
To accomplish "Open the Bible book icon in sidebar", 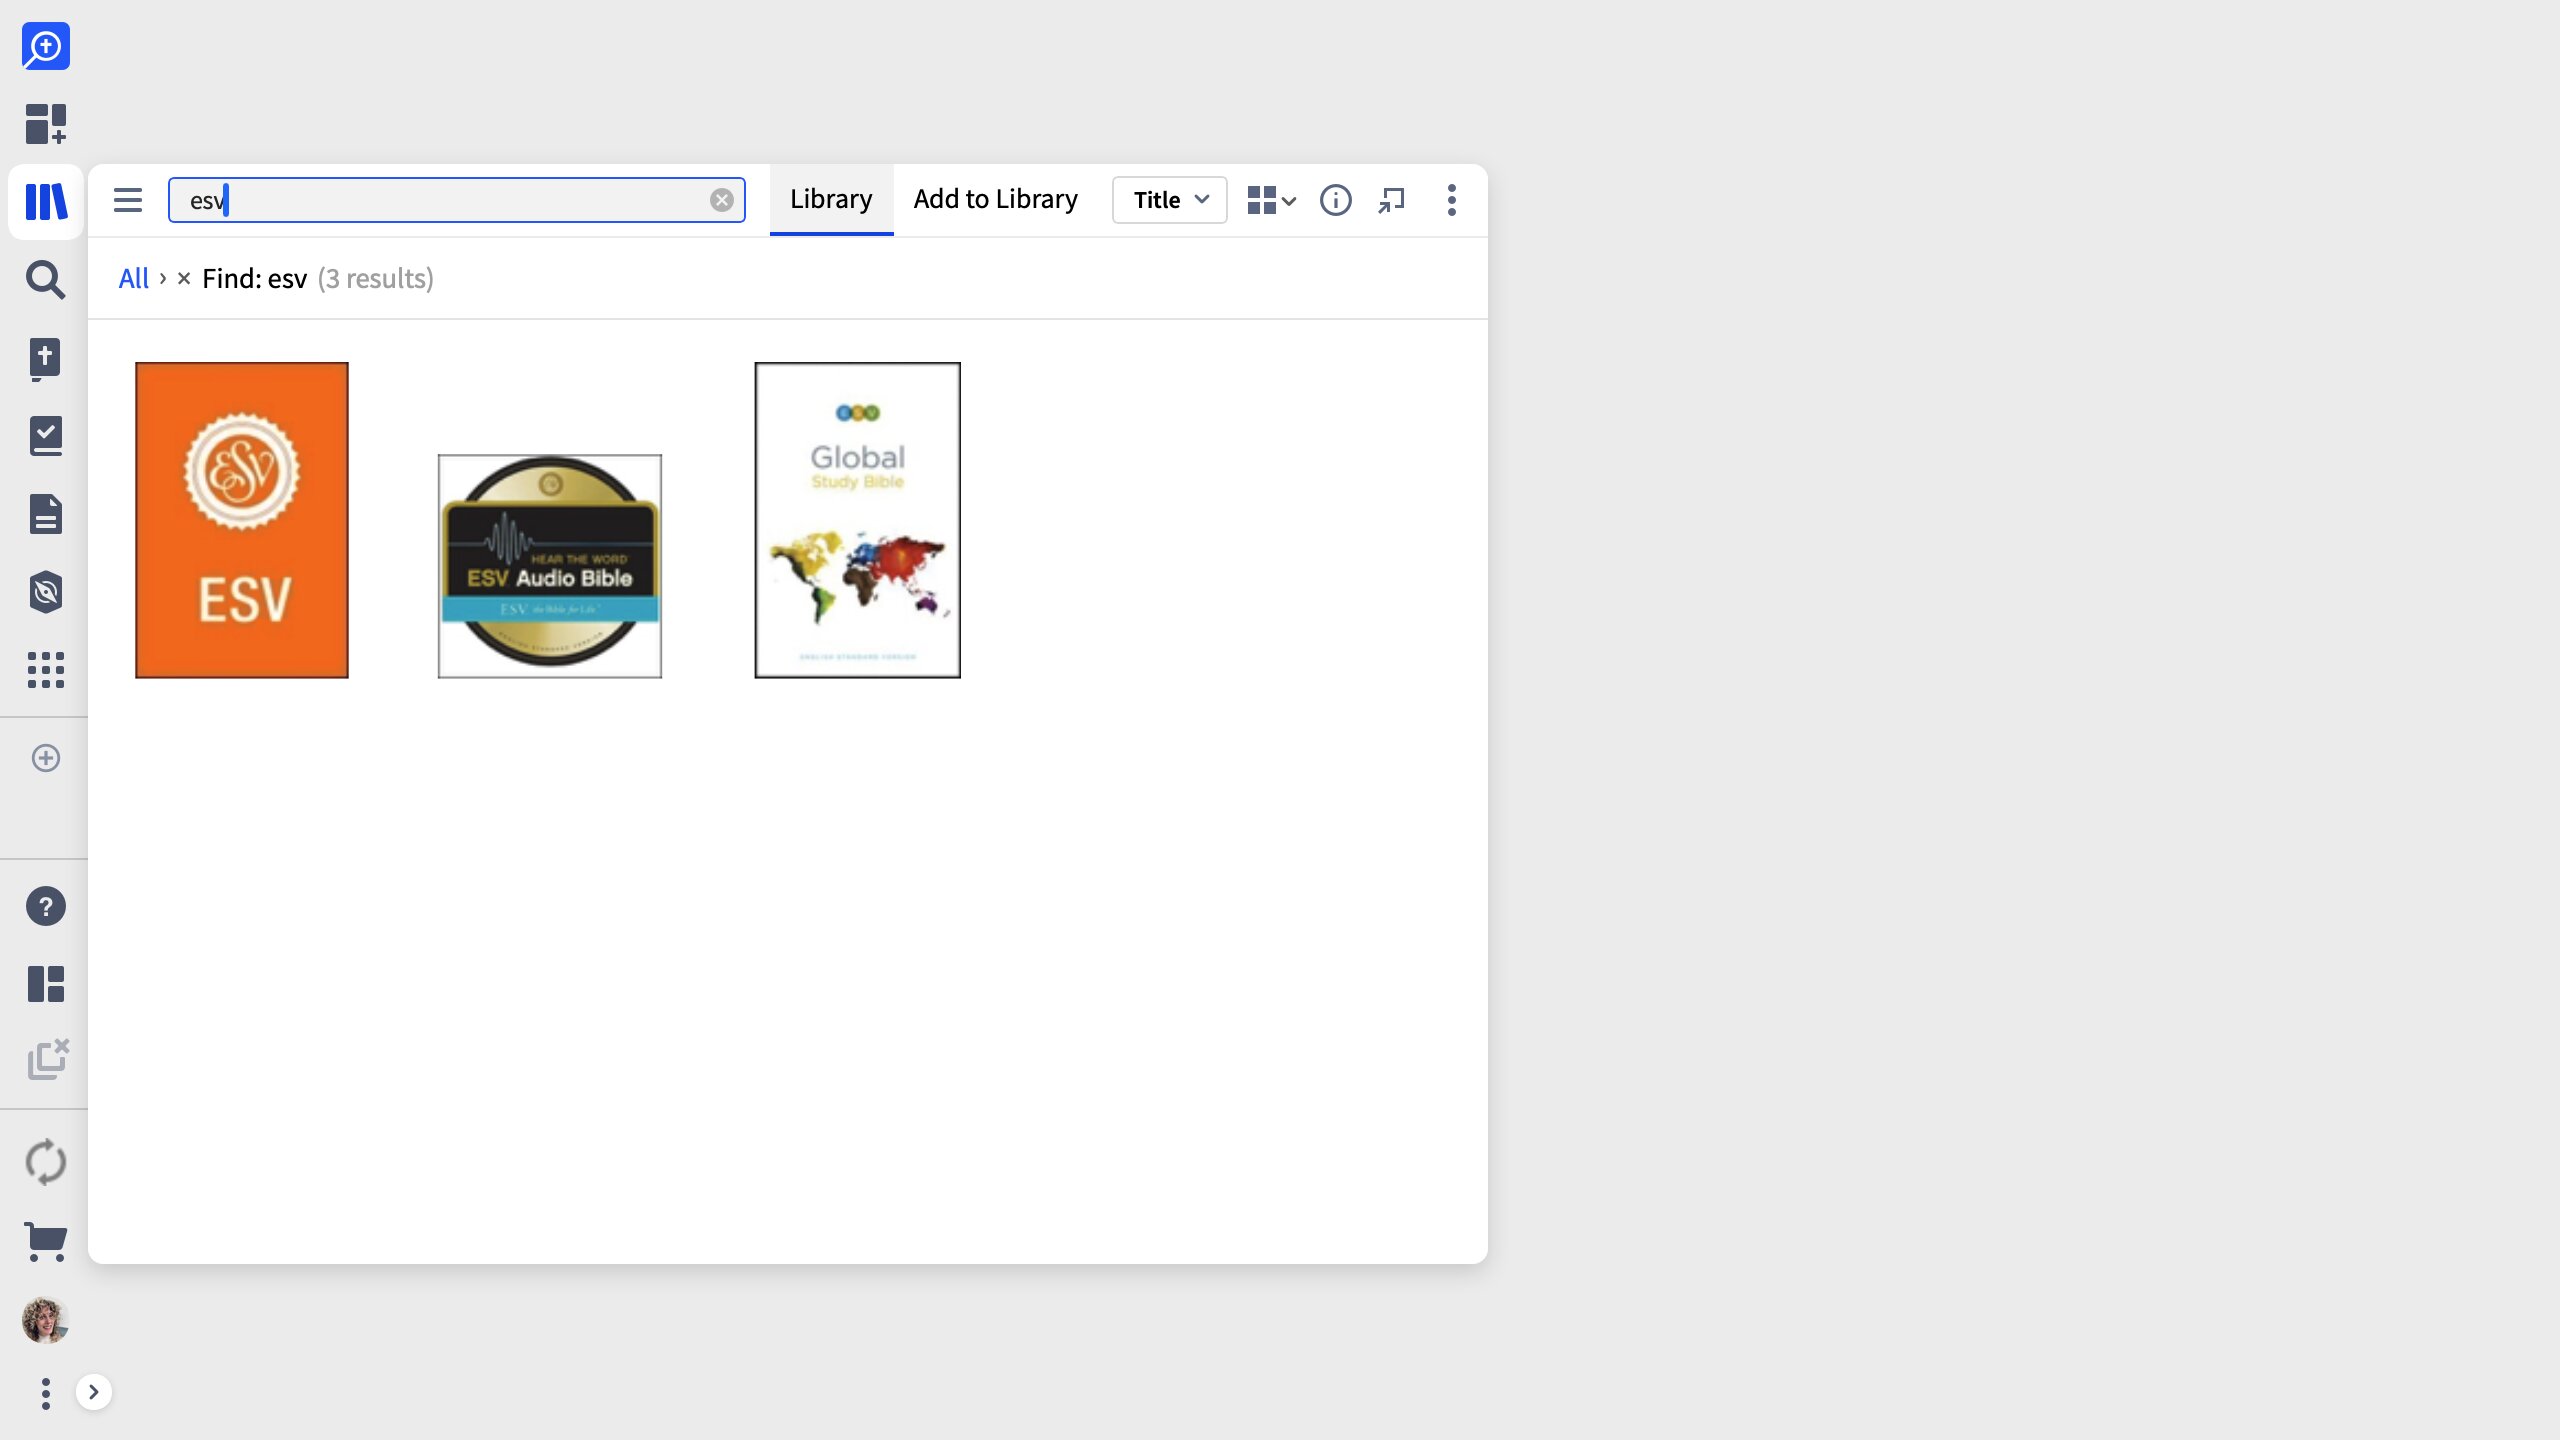I will [46, 359].
